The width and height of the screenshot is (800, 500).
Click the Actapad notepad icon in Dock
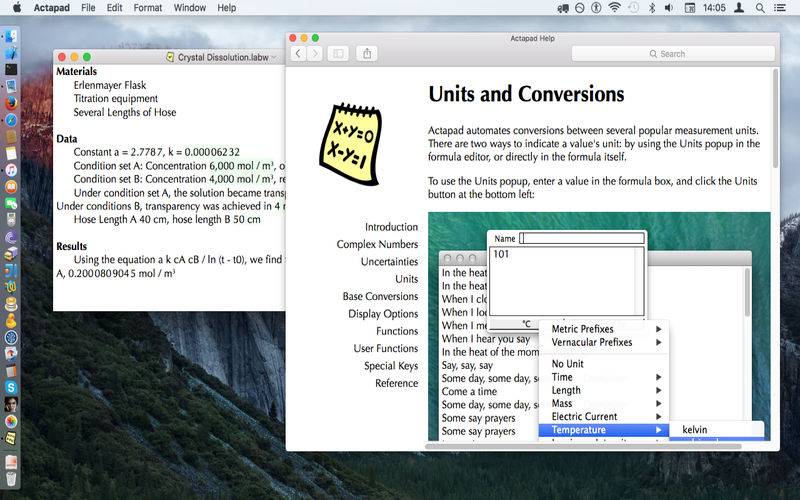[11, 438]
